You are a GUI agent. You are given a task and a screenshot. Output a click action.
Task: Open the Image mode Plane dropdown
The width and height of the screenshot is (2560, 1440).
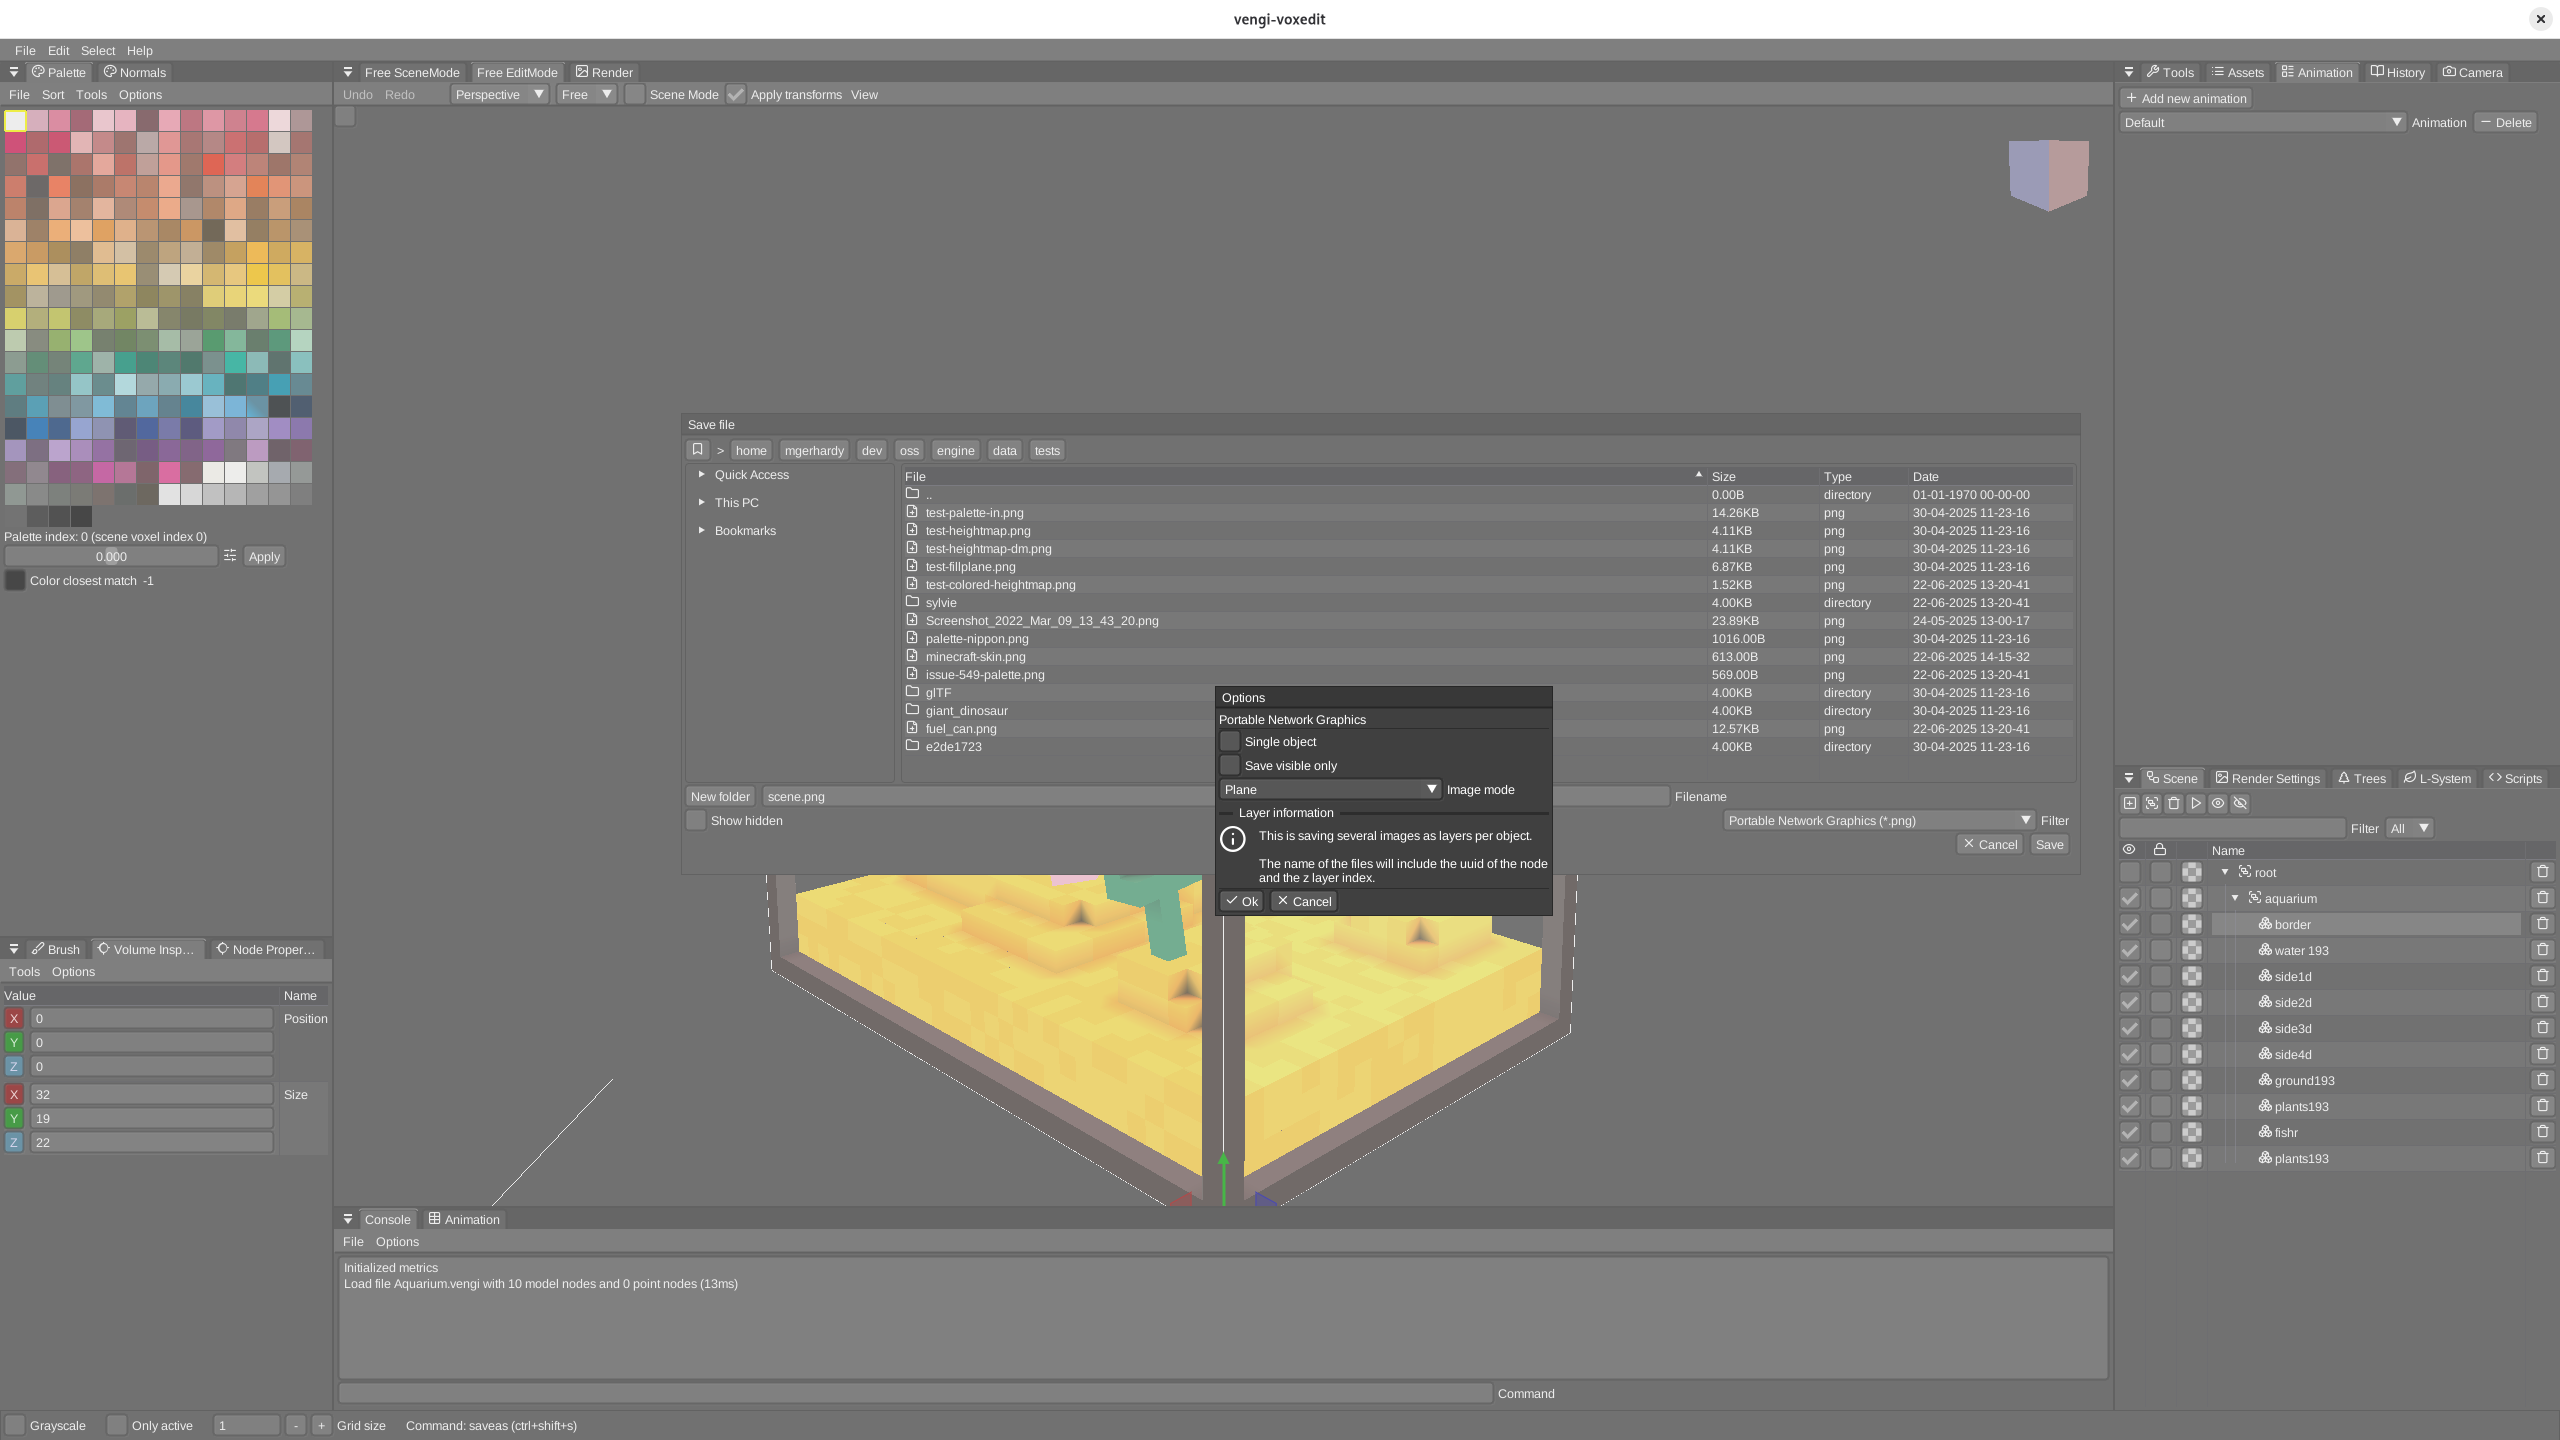click(1329, 789)
